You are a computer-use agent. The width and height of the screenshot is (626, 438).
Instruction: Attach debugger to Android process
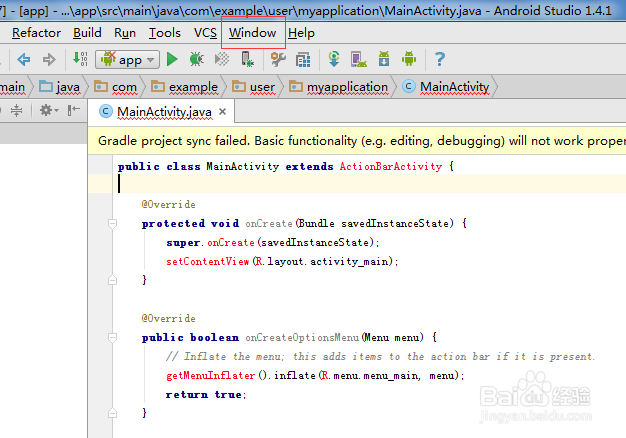click(247, 59)
